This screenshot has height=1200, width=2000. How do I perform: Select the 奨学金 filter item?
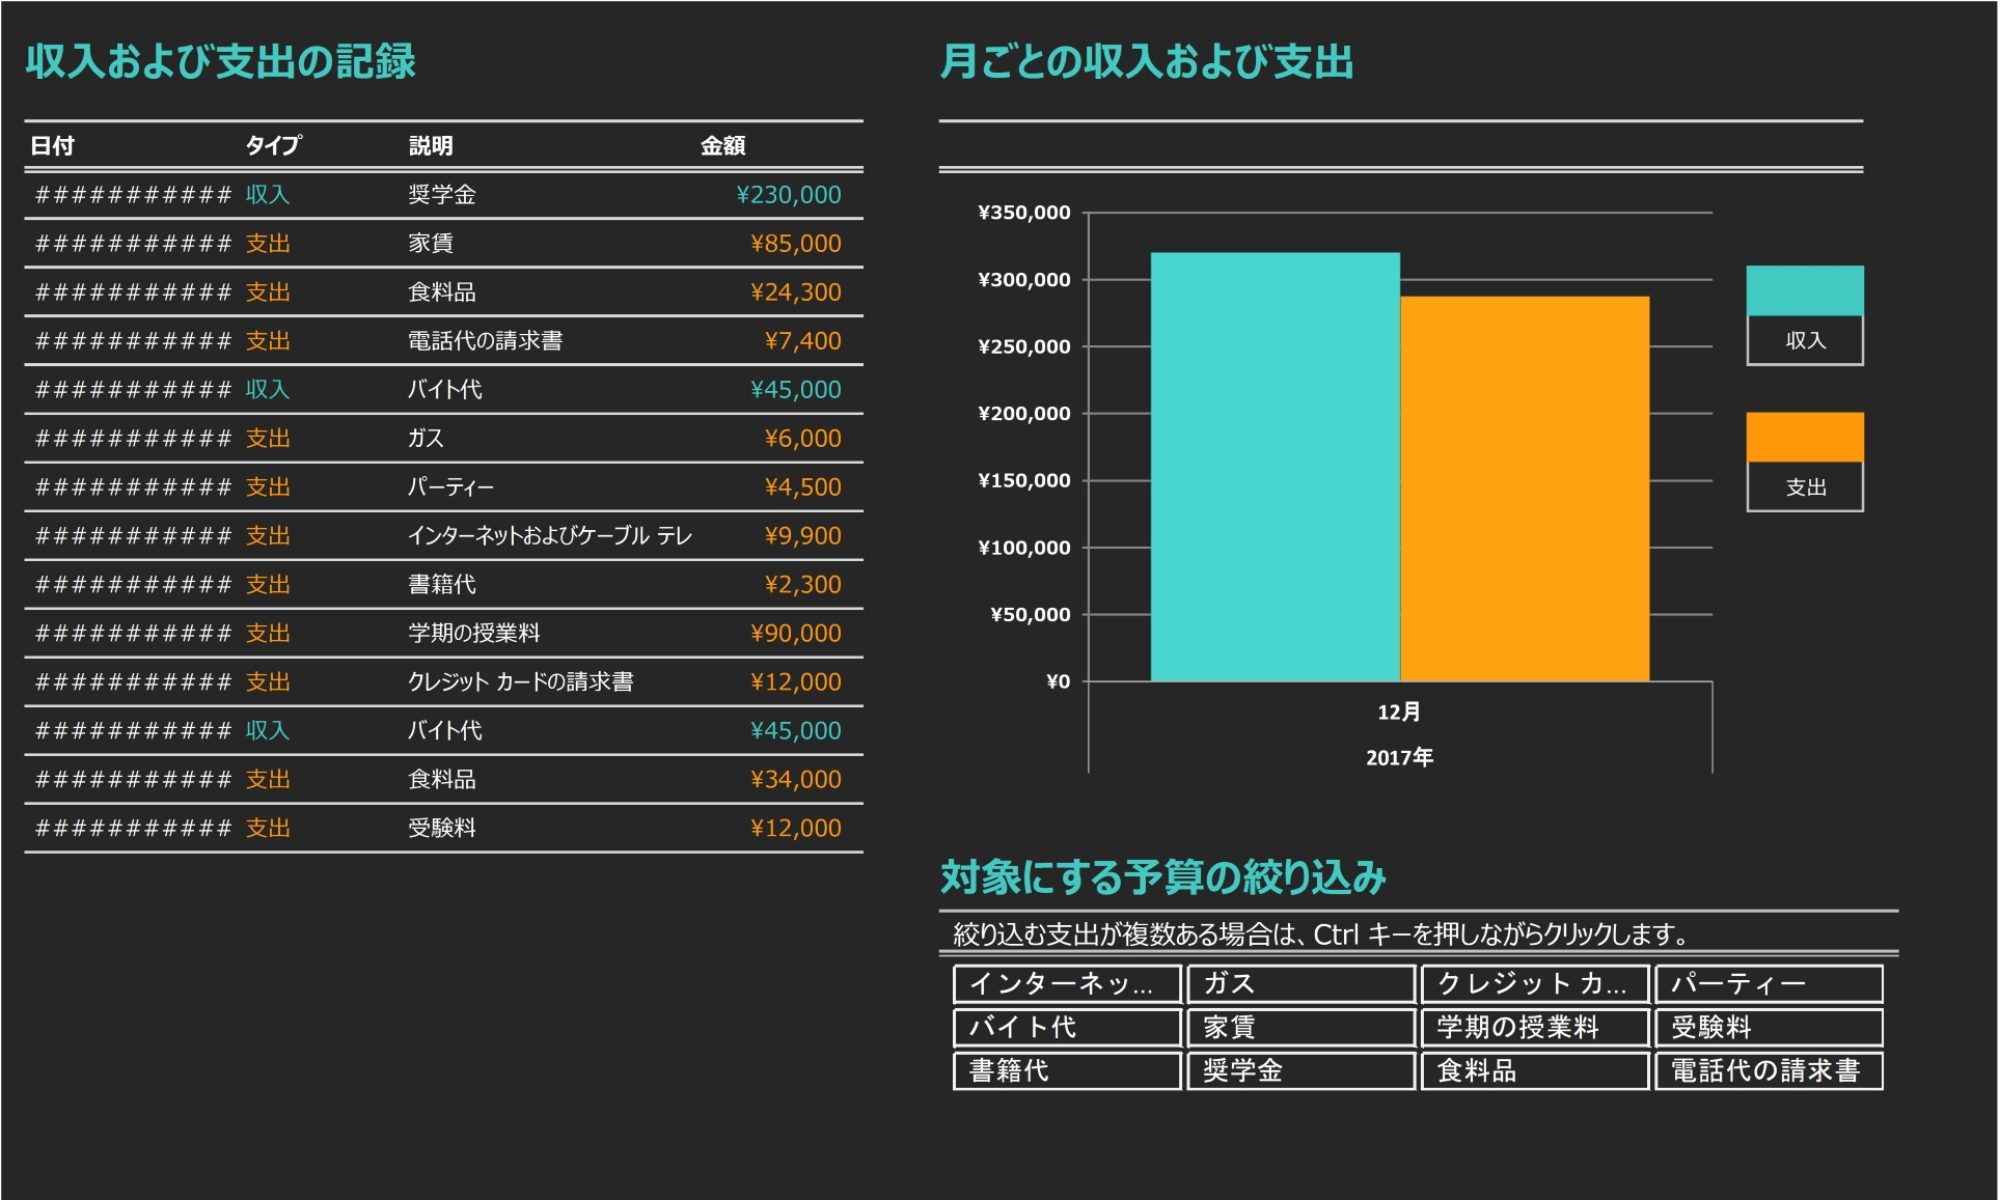(1301, 1071)
